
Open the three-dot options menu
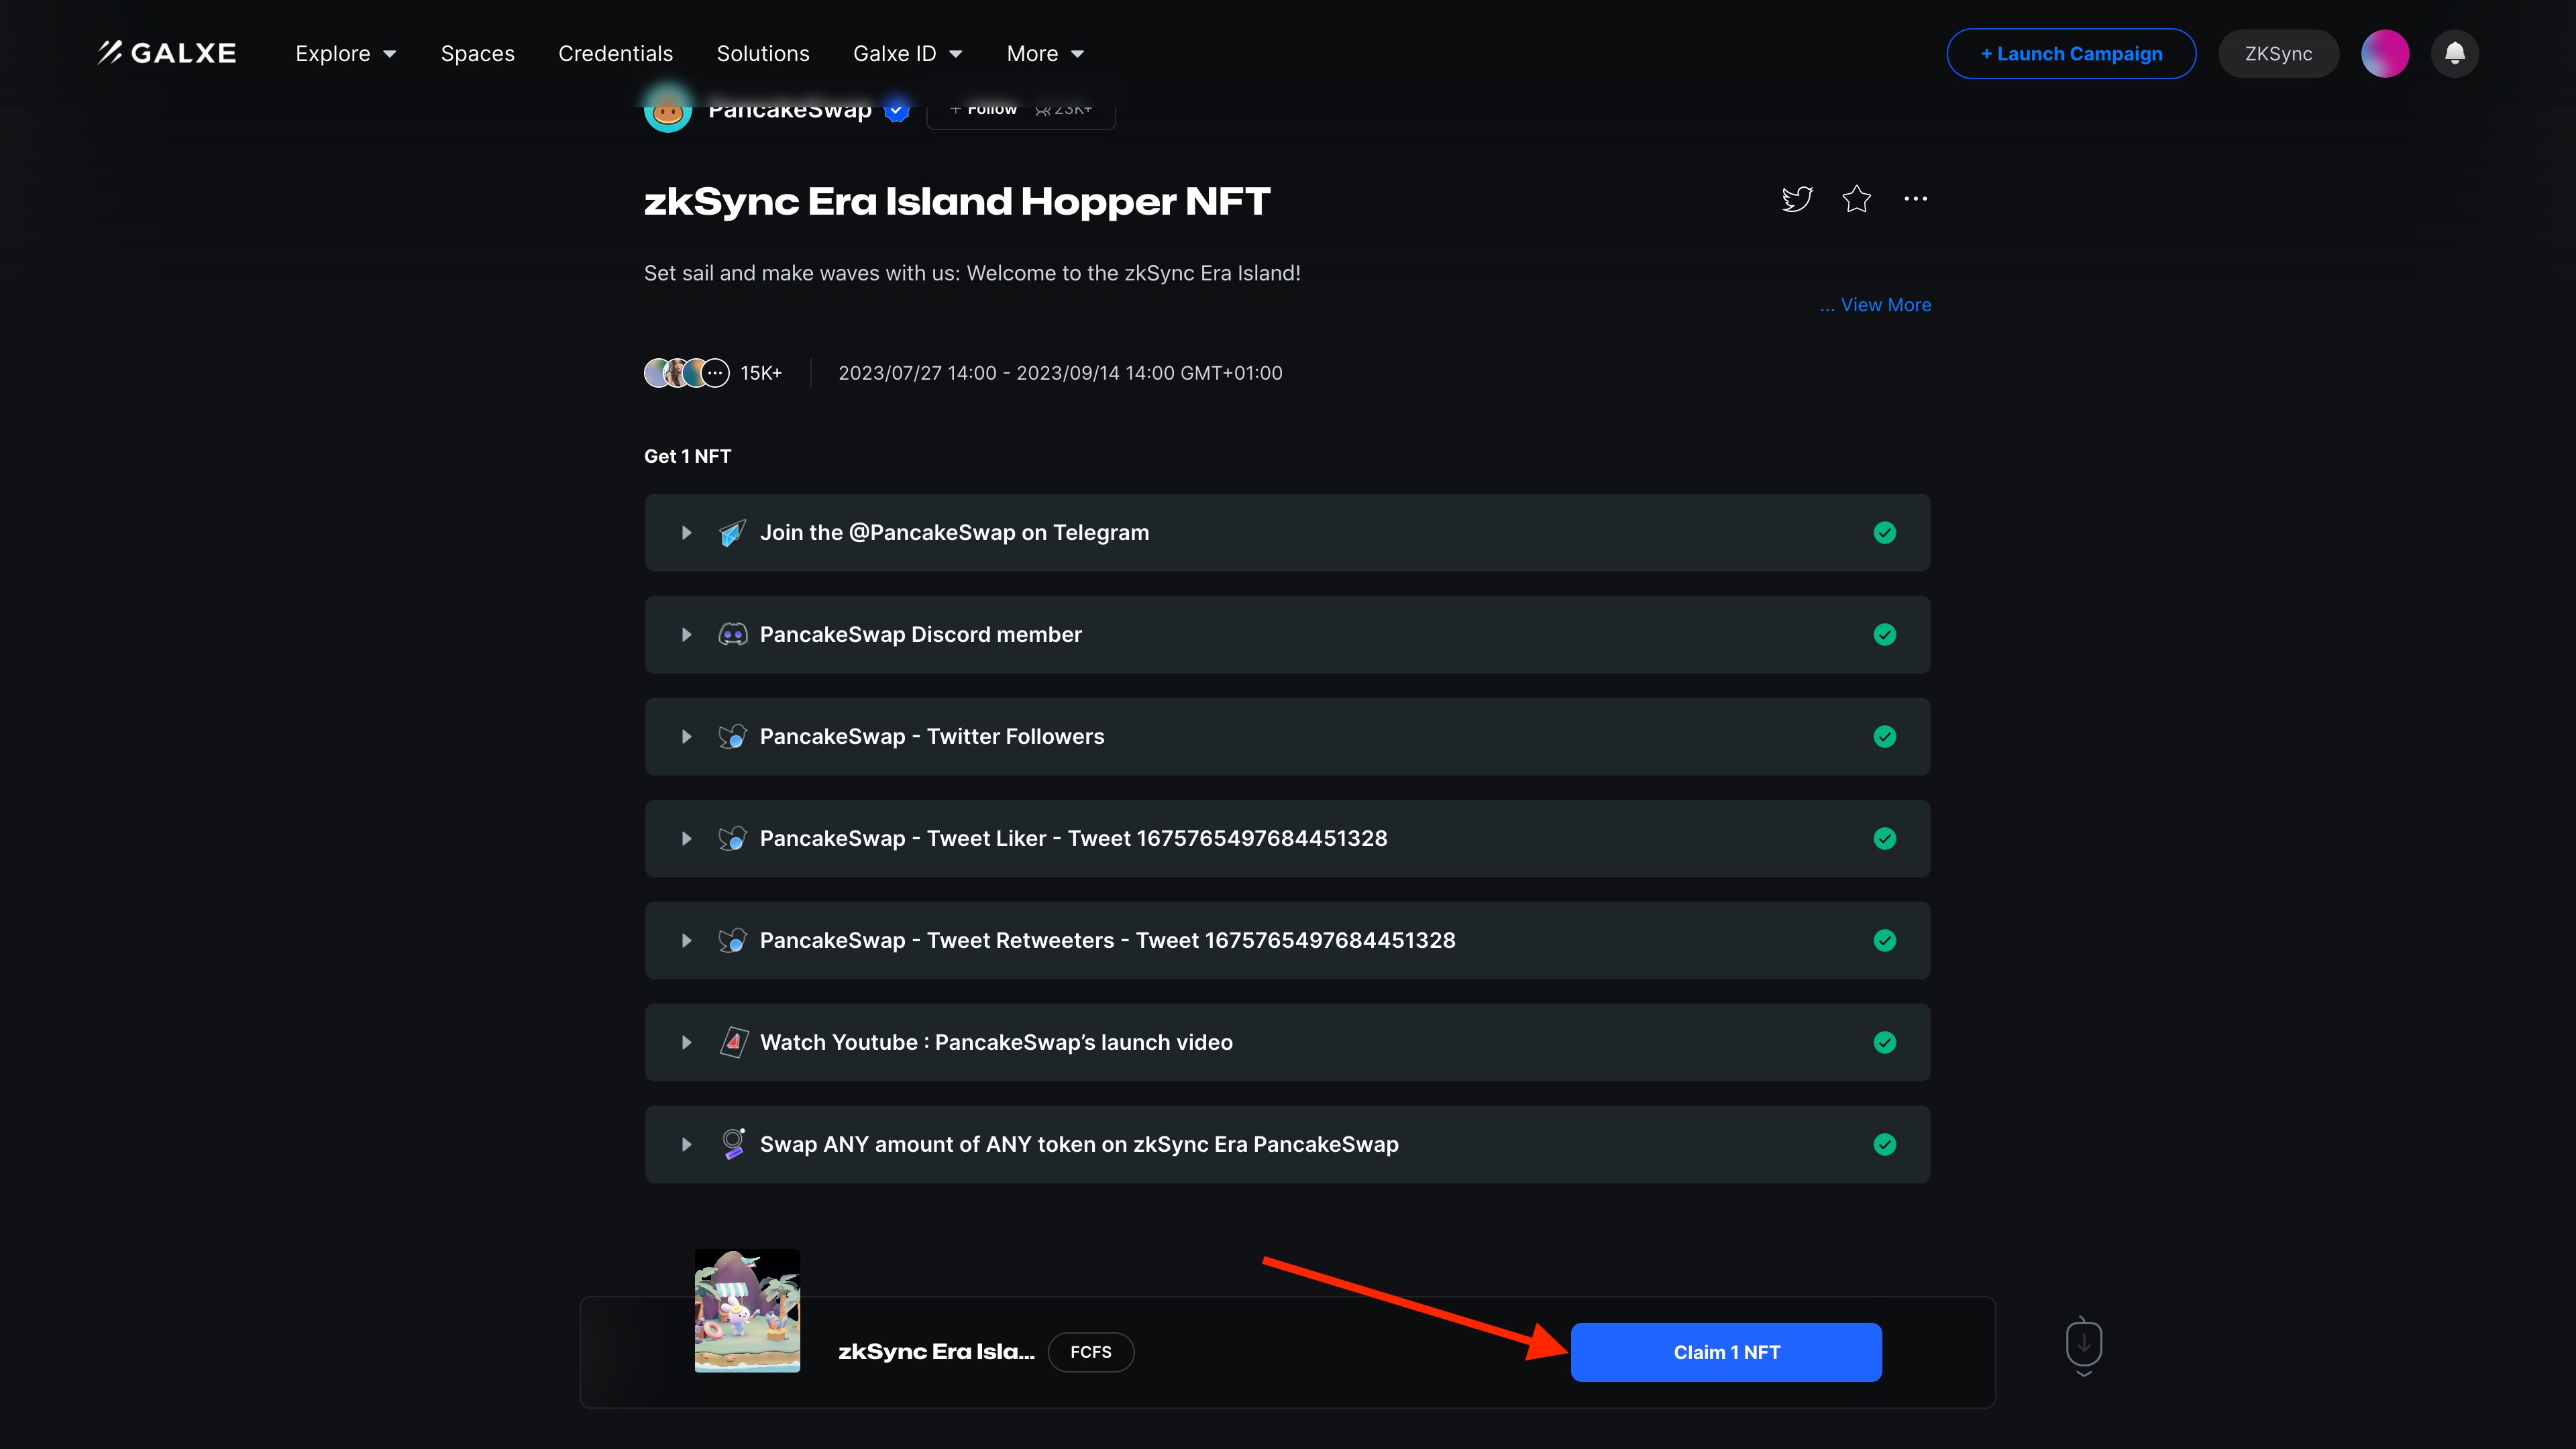[1916, 198]
